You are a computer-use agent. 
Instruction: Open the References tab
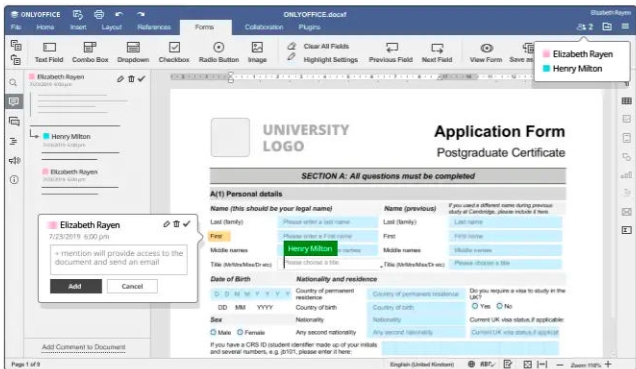click(154, 27)
